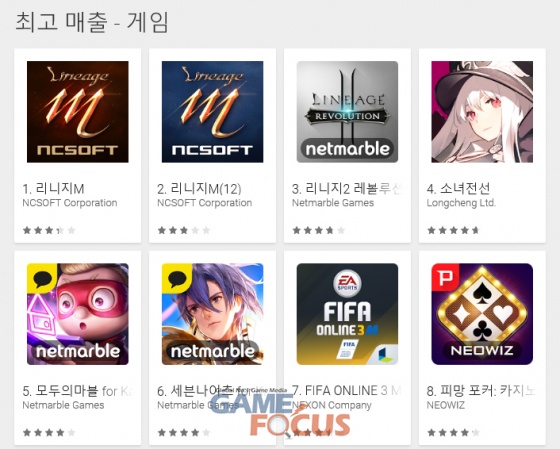Open the '3. 리니지2 레볼루션' title link
Image resolution: width=560 pixels, height=449 pixels.
click(x=347, y=189)
